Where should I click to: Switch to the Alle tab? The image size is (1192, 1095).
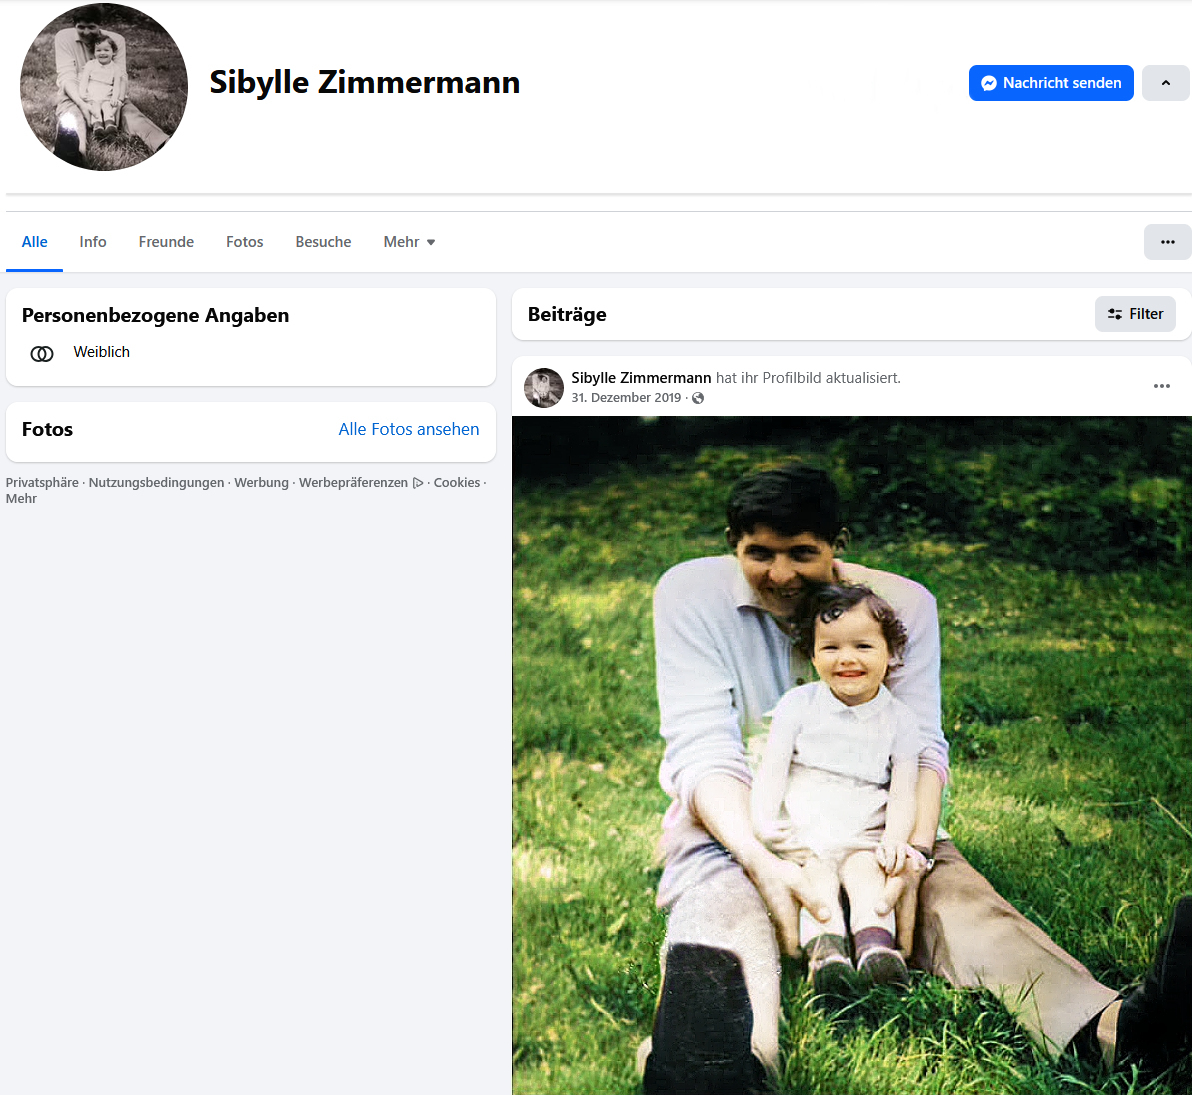pos(34,242)
